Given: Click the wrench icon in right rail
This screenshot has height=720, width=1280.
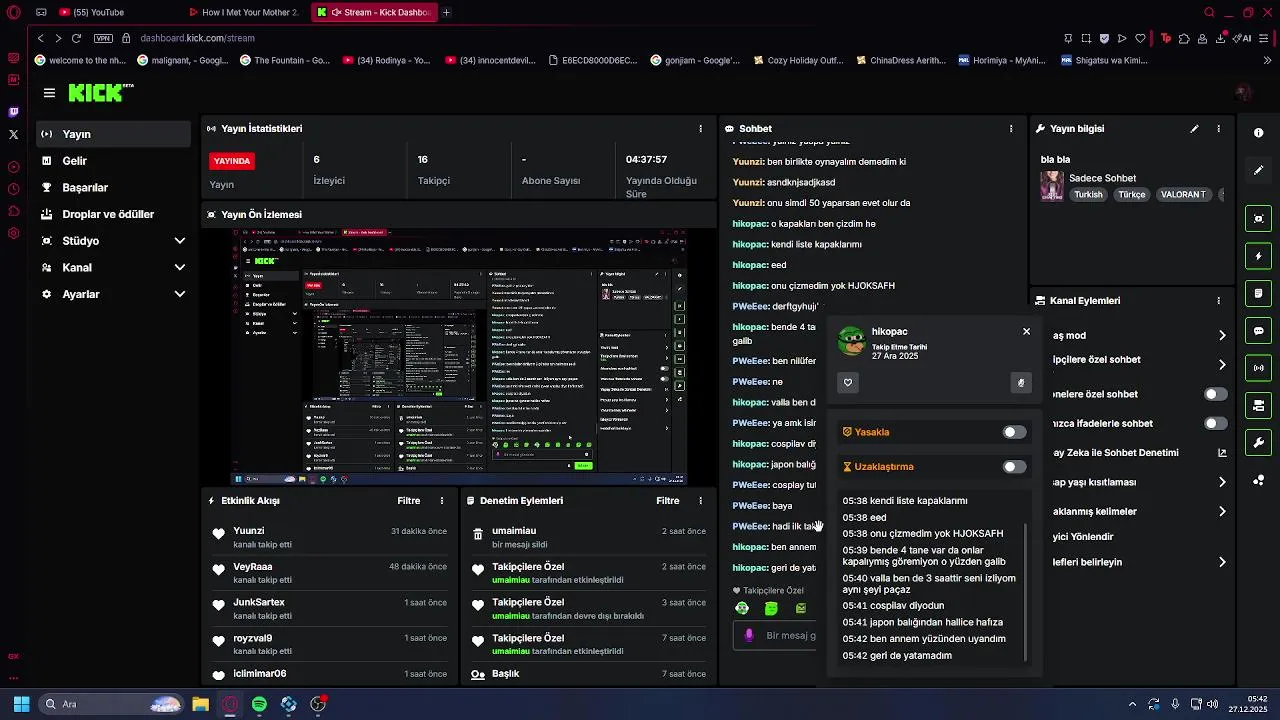Looking at the screenshot, I should point(1258,443).
